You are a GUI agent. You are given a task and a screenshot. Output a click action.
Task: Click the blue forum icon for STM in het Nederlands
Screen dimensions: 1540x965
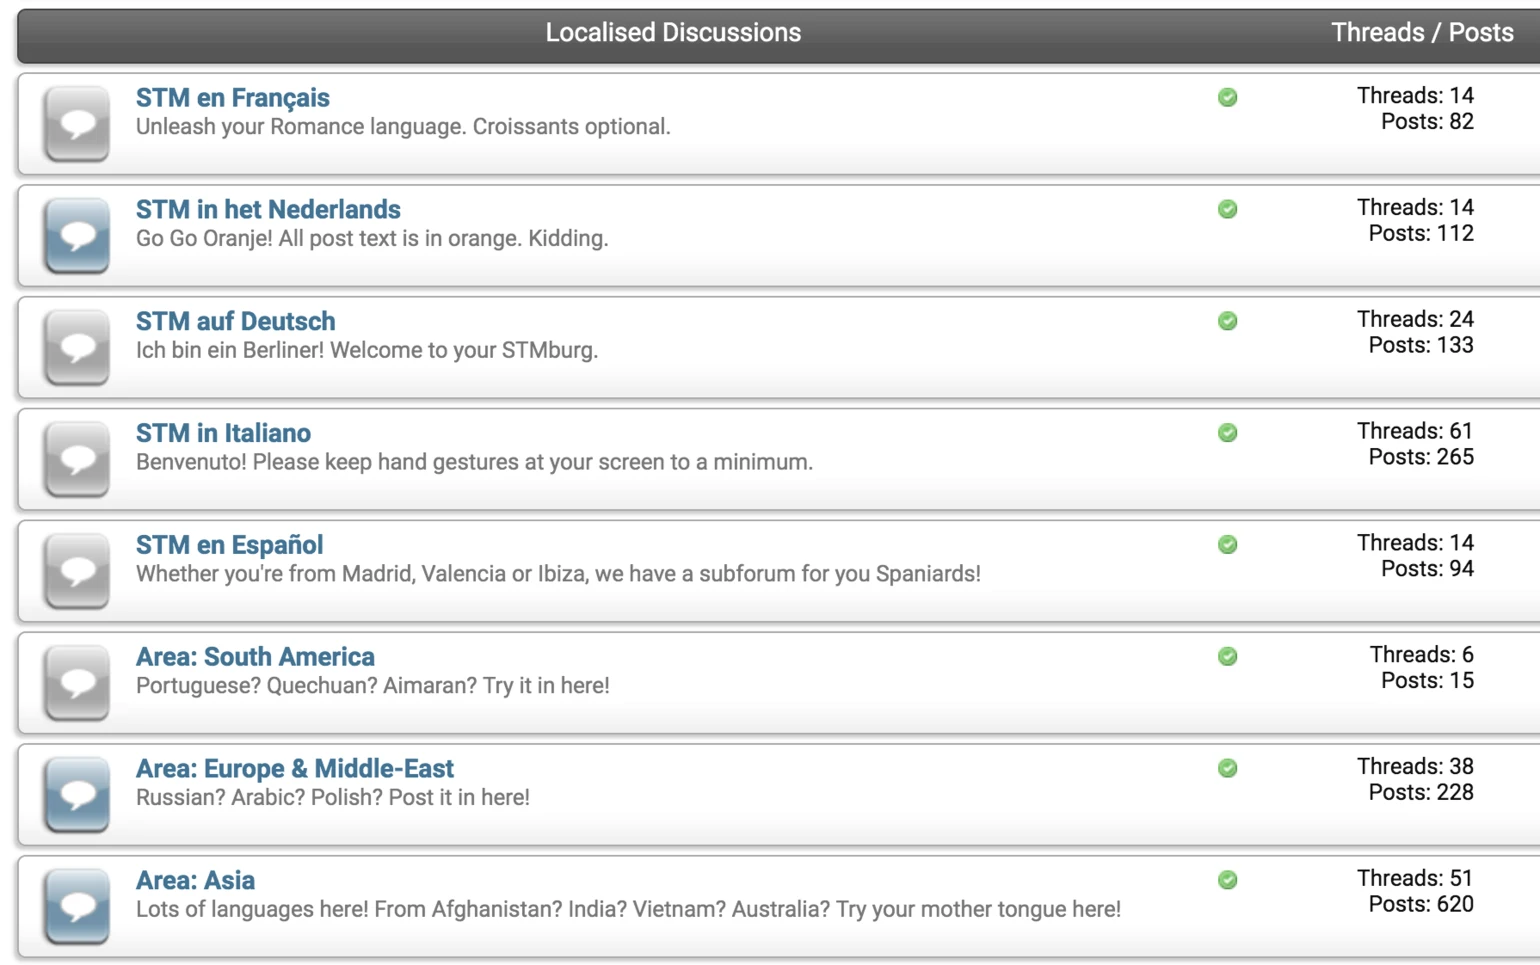tap(75, 235)
